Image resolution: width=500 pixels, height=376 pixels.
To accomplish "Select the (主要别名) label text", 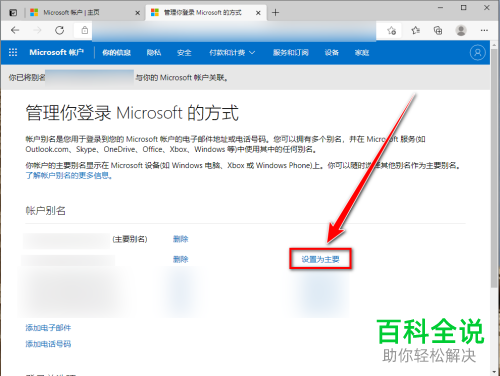I will pos(130,239).
